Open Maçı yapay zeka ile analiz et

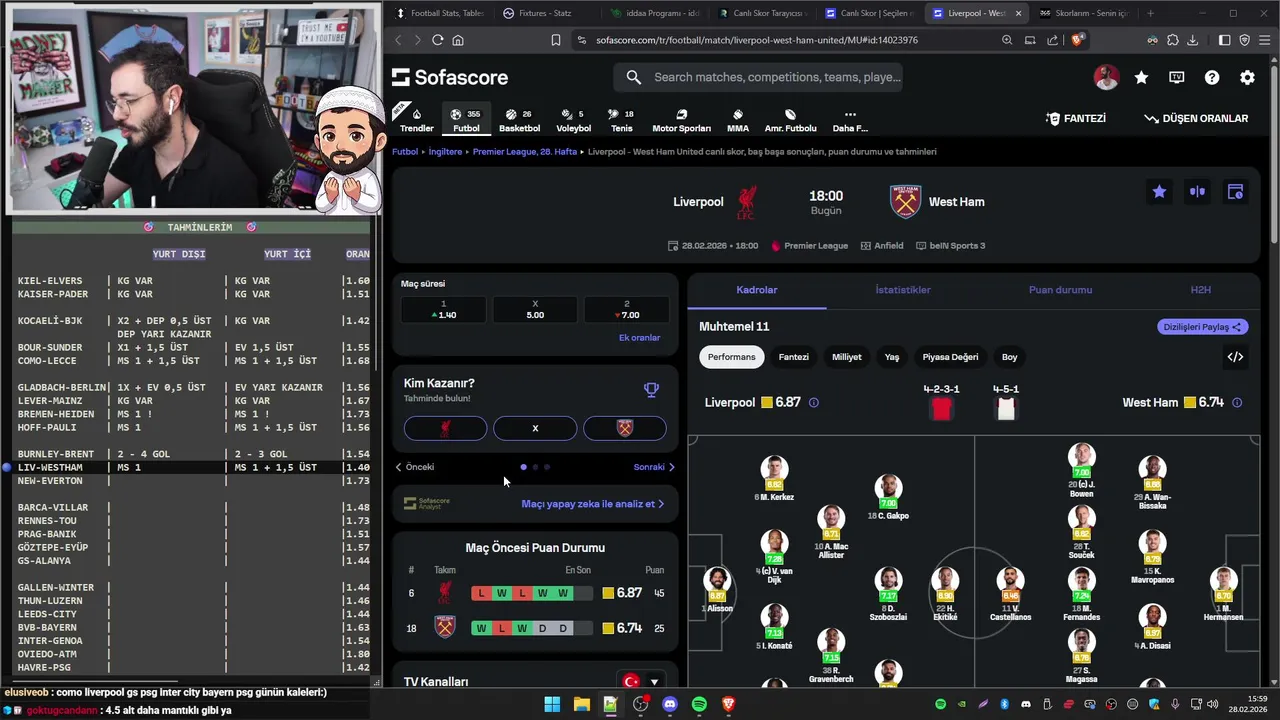(x=592, y=504)
